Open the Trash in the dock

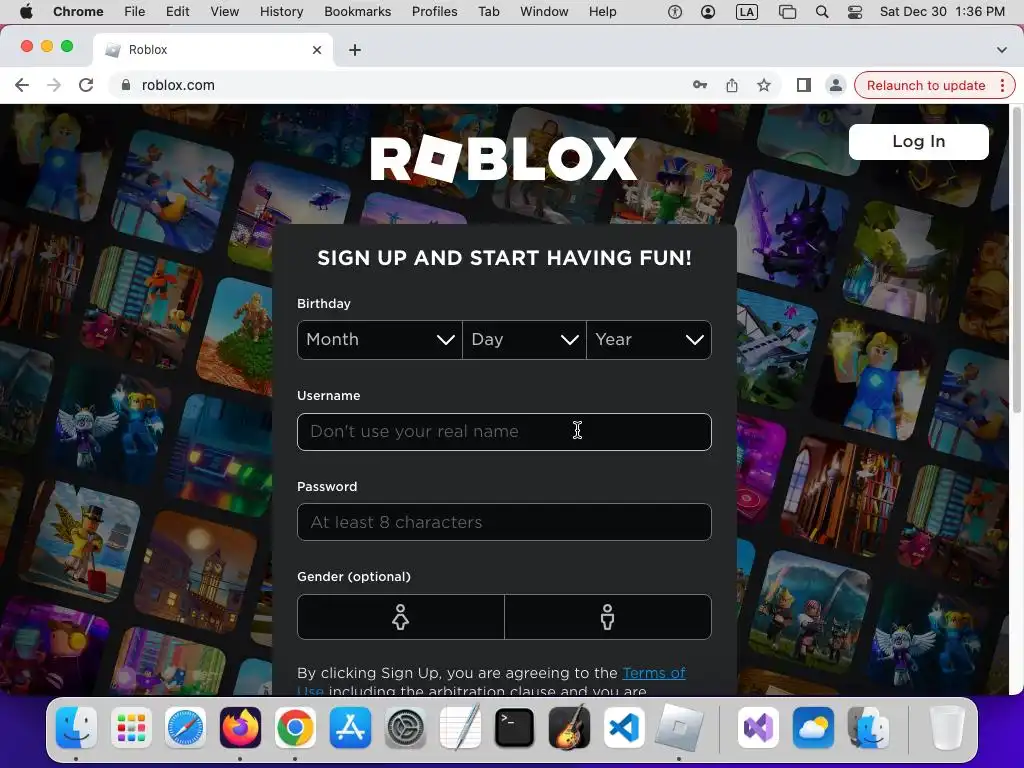[x=947, y=728]
